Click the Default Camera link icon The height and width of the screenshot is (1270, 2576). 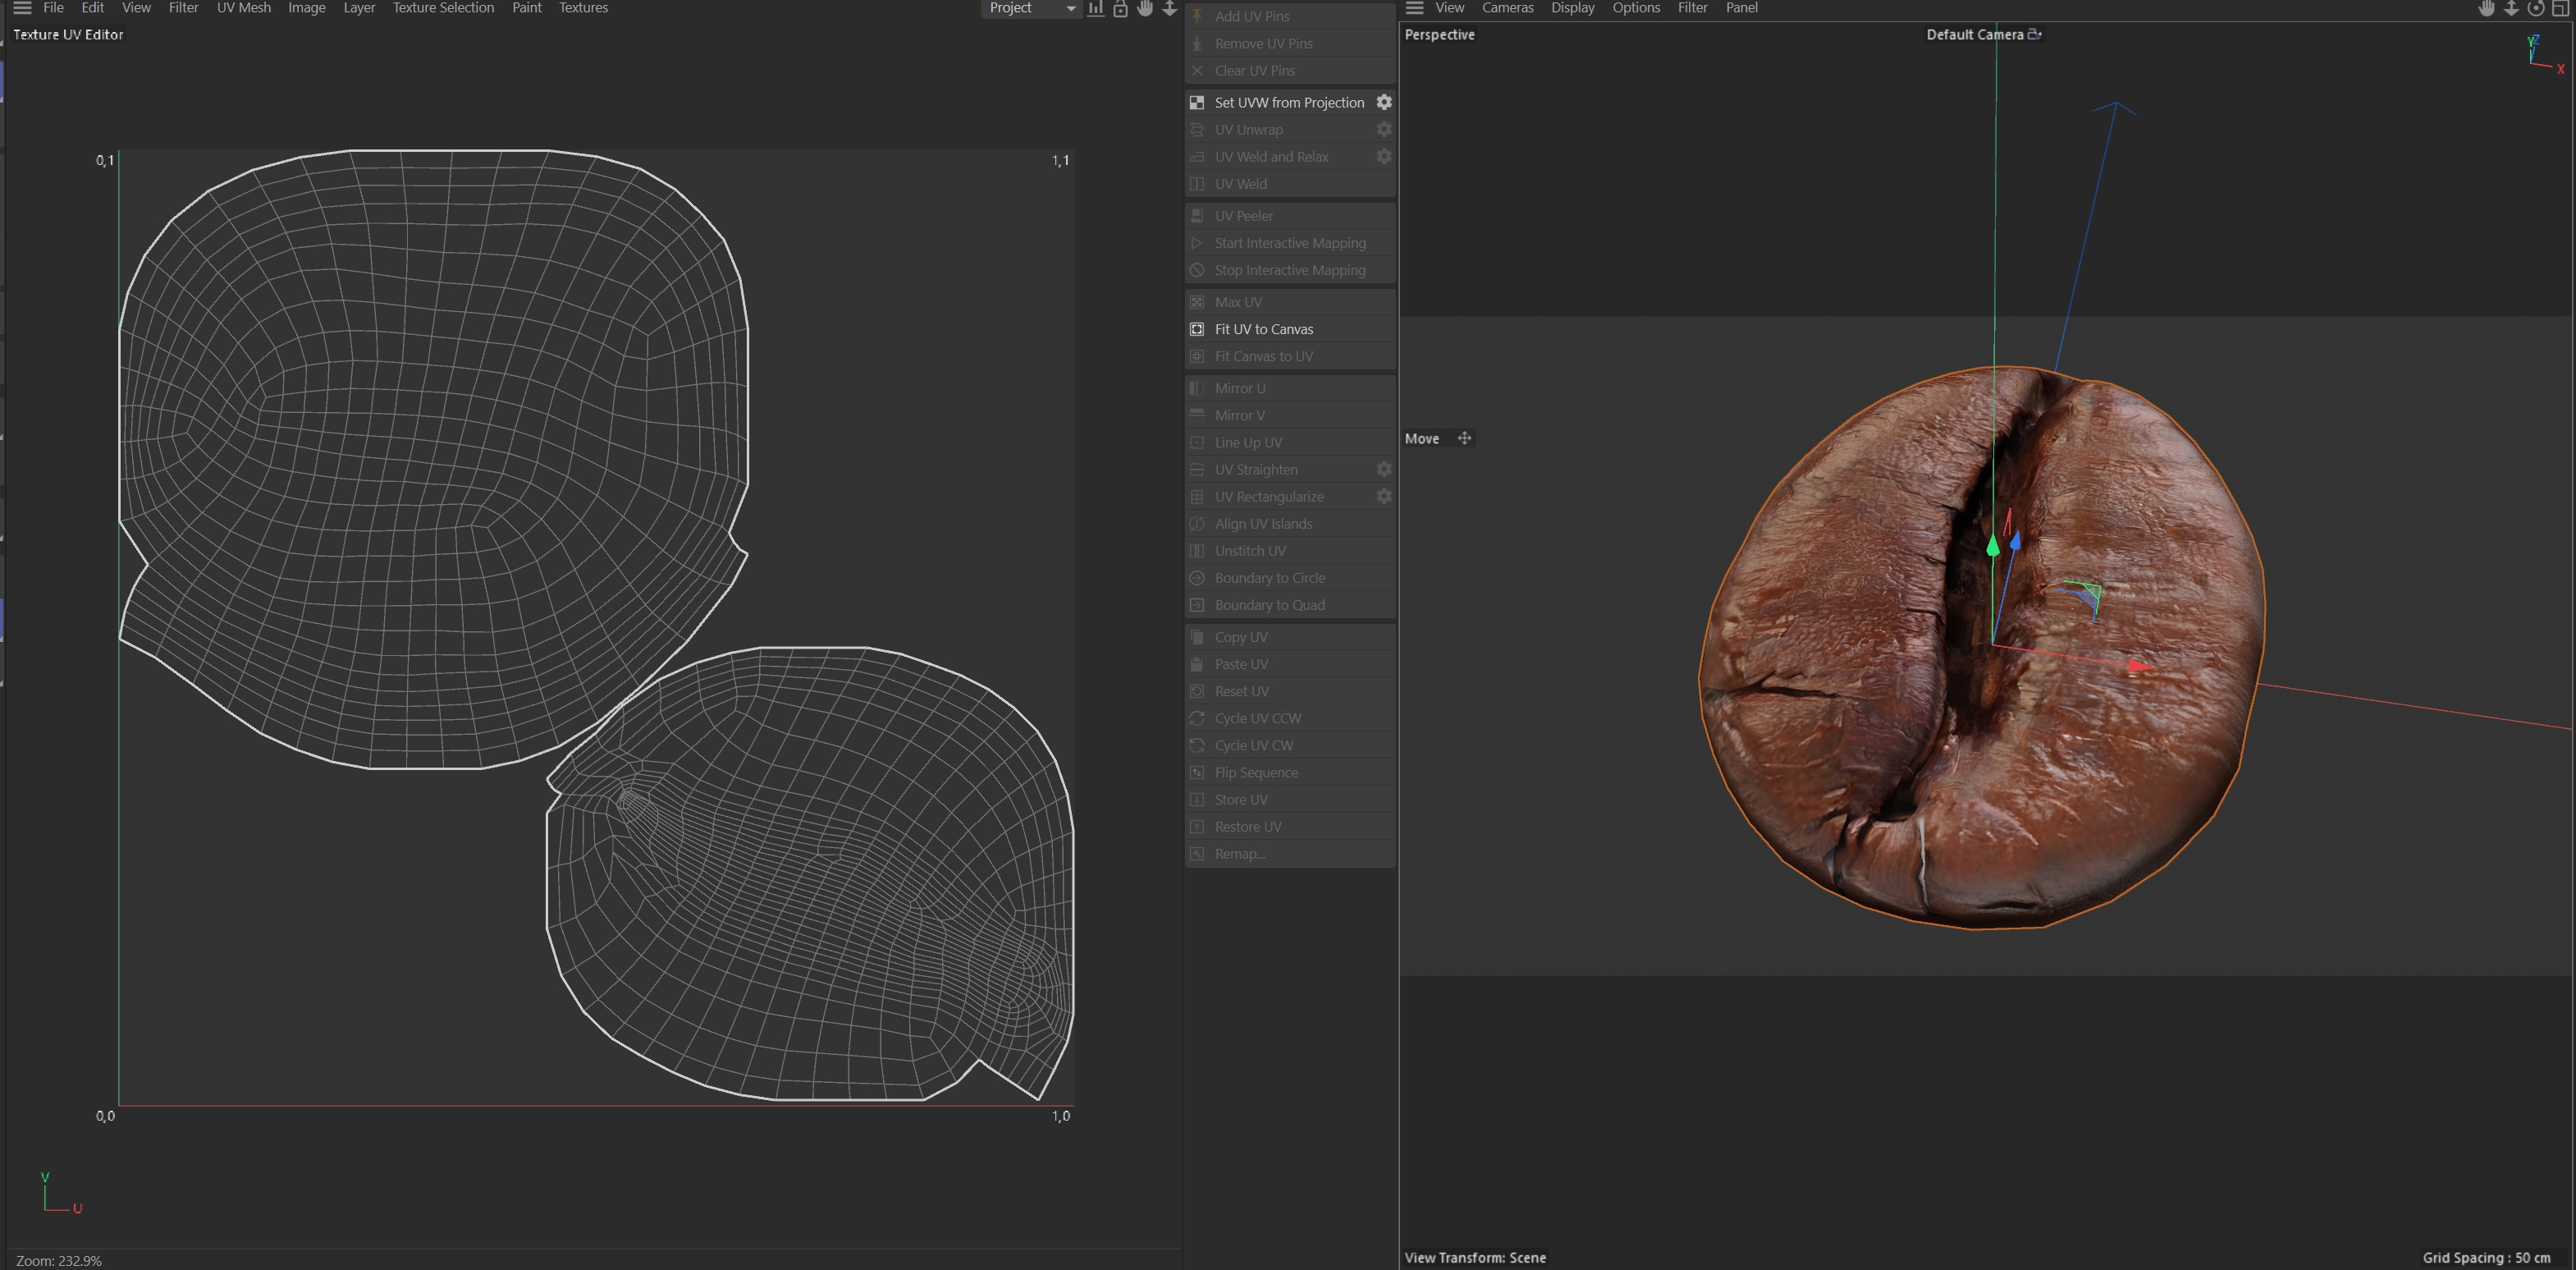[2034, 34]
